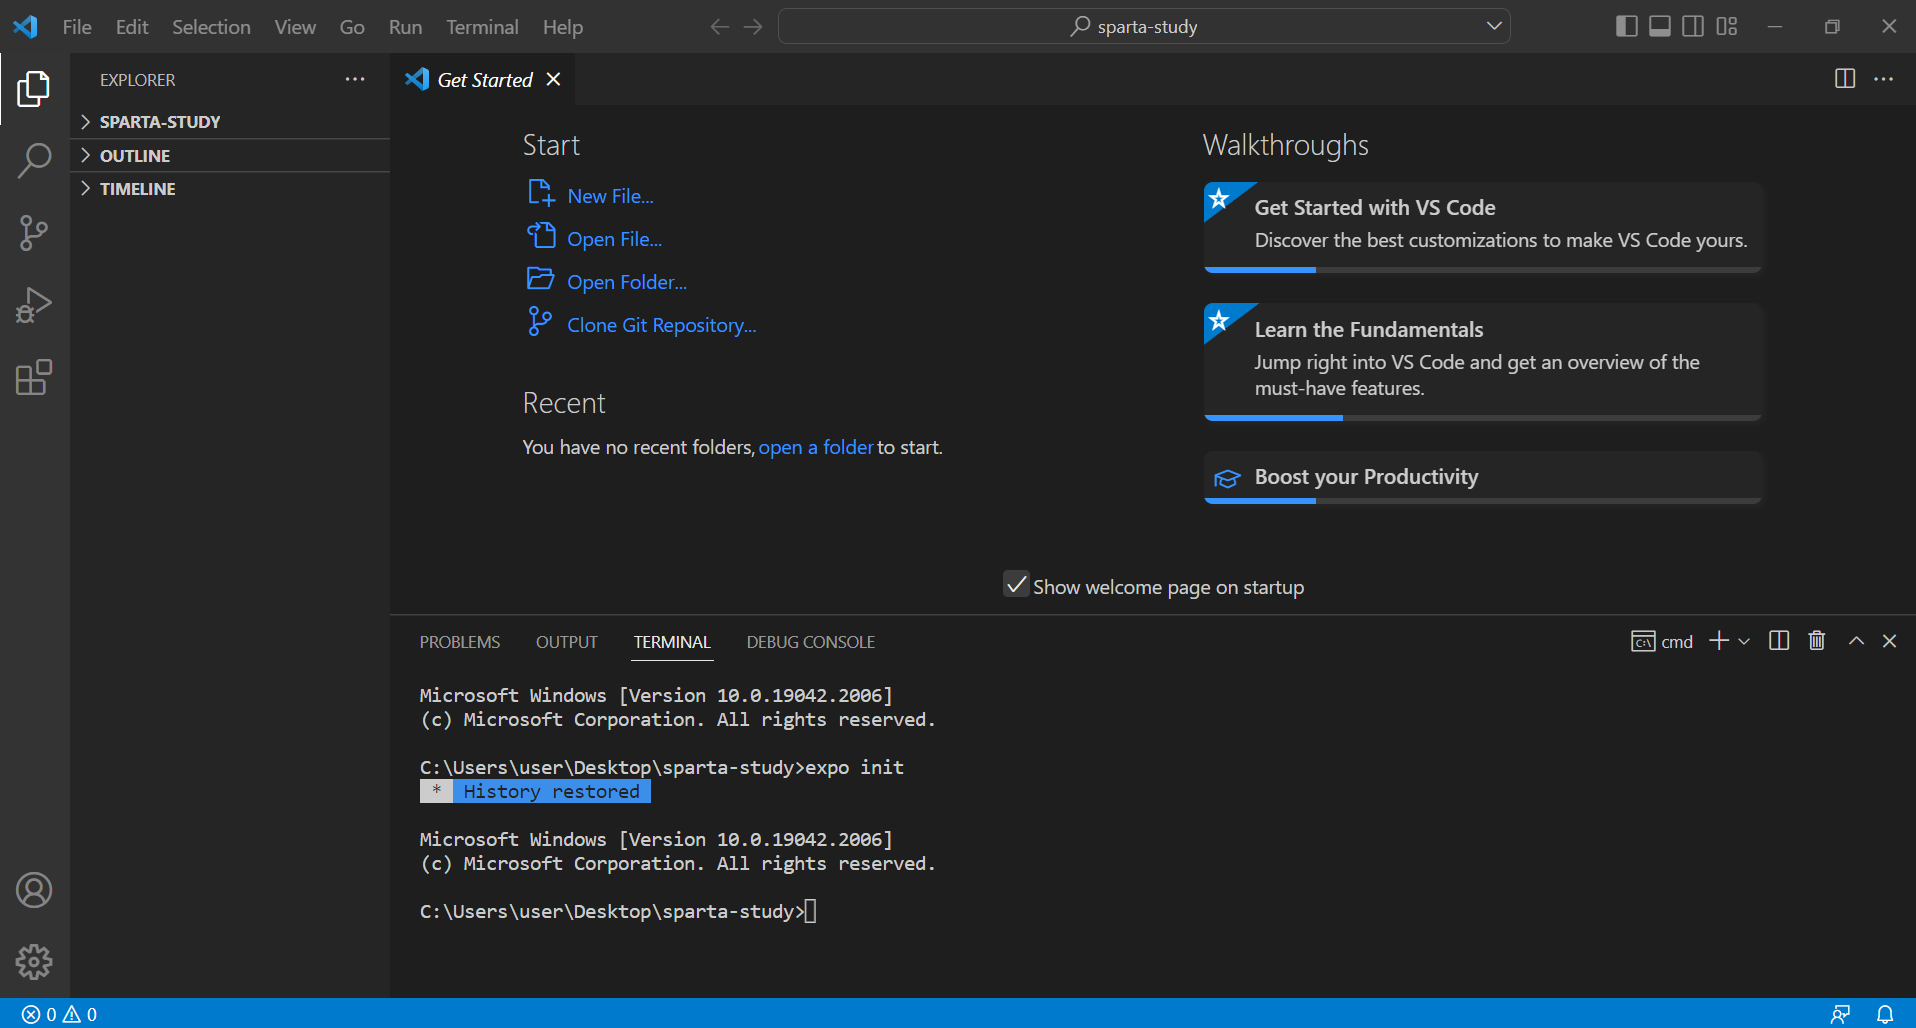Open the View menu
Image resolution: width=1916 pixels, height=1028 pixels.
[x=295, y=27]
